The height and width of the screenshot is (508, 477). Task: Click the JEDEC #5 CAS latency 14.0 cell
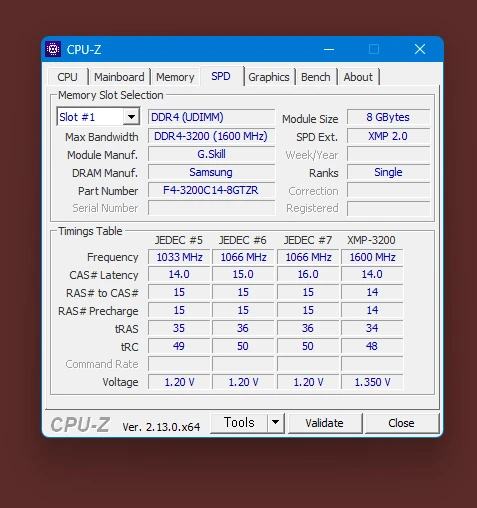point(179,274)
